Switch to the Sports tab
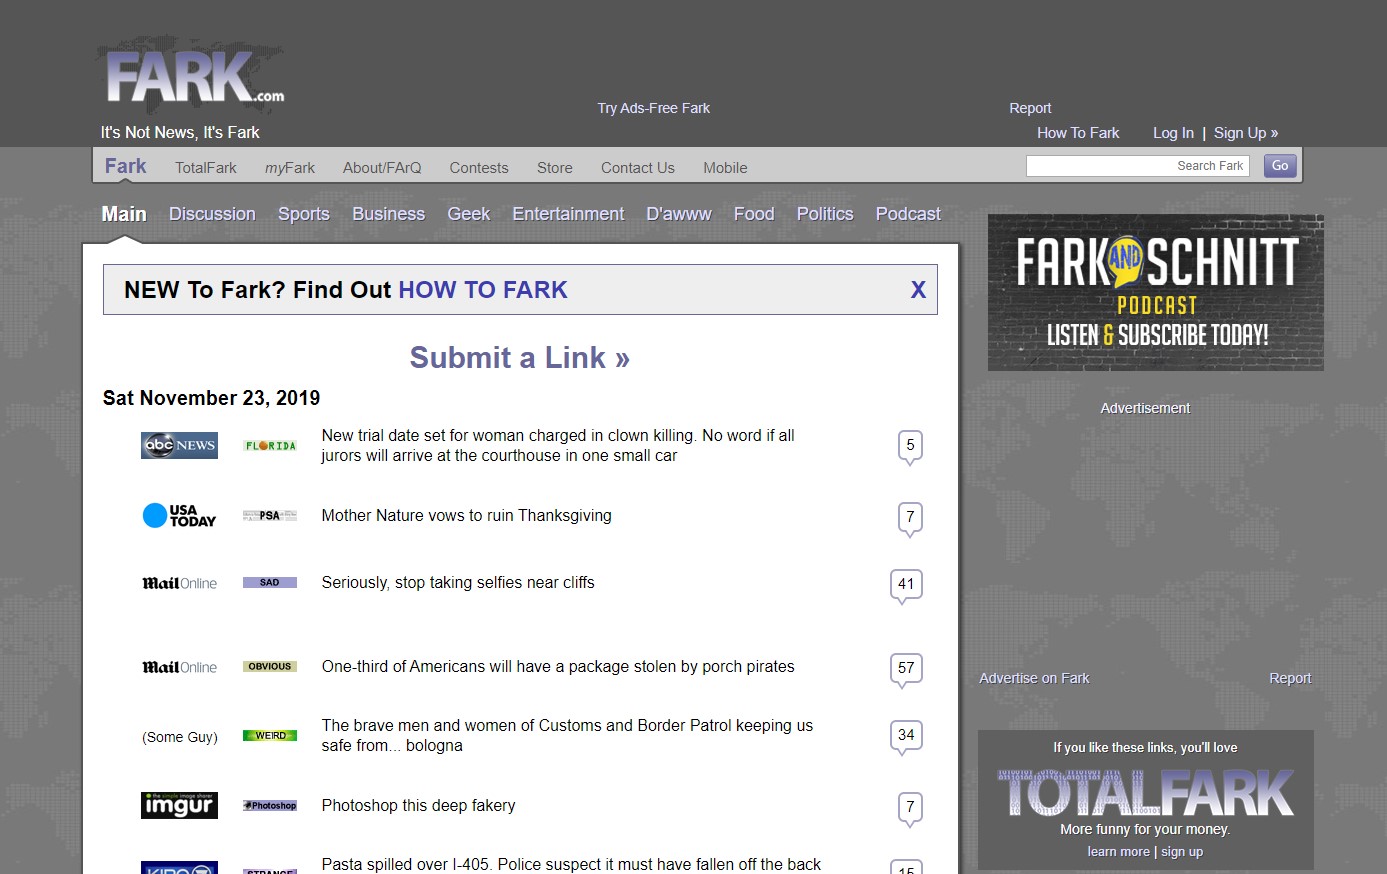This screenshot has width=1387, height=874. coord(304,214)
